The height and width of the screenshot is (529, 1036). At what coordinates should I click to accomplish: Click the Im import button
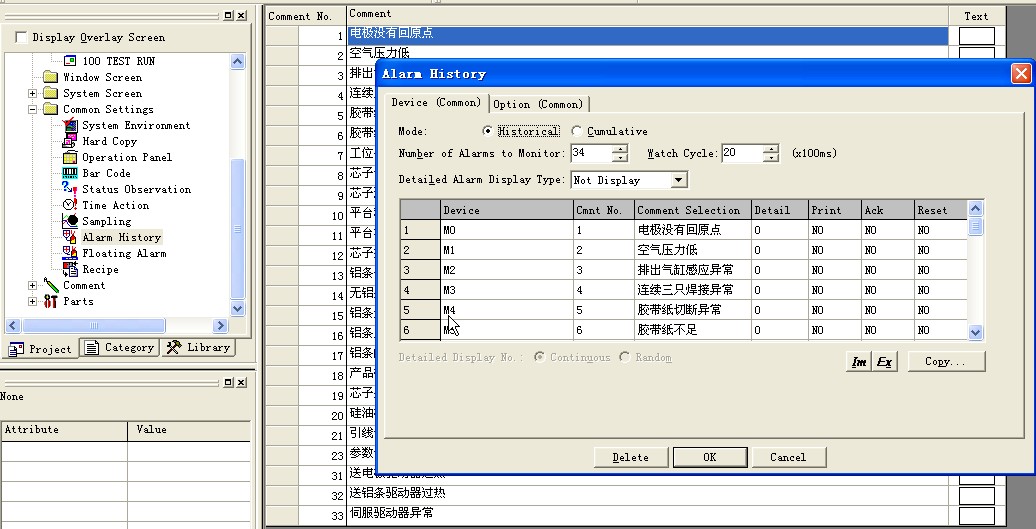858,362
